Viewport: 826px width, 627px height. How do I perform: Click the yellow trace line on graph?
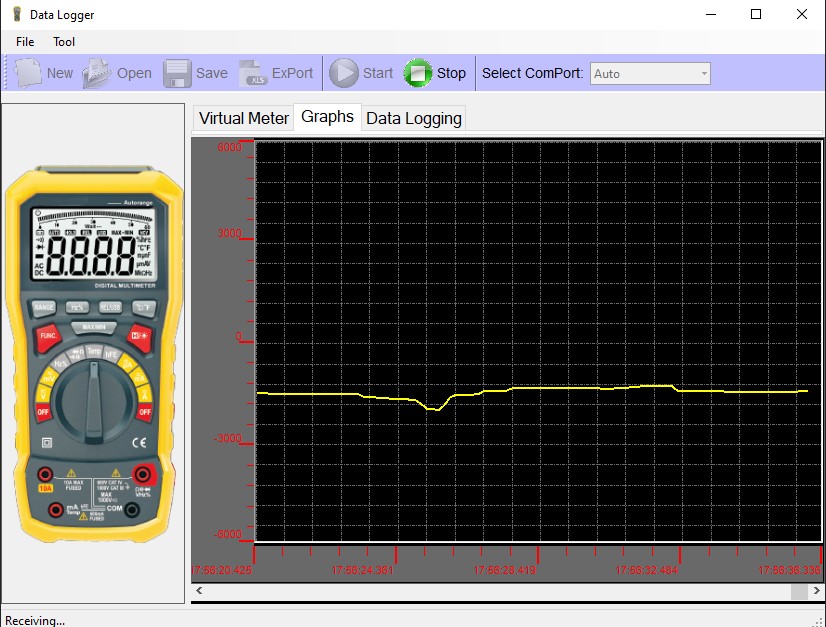pos(560,388)
